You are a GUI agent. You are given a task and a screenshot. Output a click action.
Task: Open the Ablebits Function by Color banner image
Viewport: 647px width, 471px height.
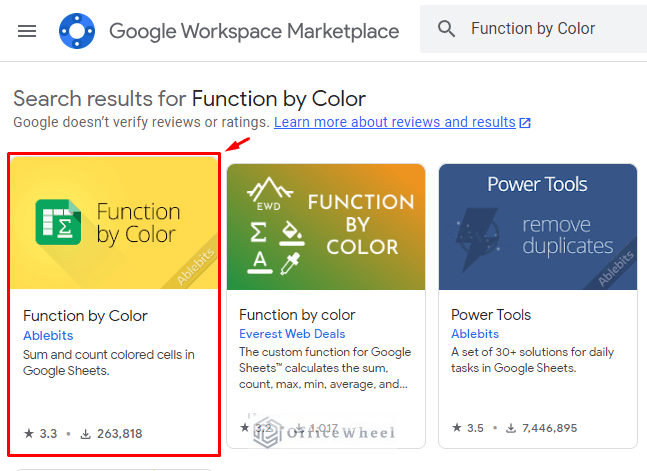point(114,223)
